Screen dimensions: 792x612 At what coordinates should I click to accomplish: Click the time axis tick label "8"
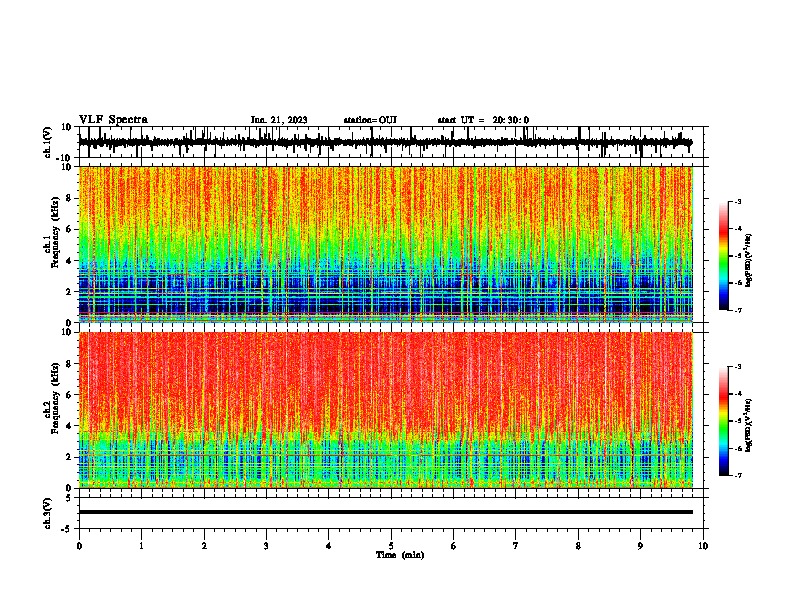(x=578, y=546)
